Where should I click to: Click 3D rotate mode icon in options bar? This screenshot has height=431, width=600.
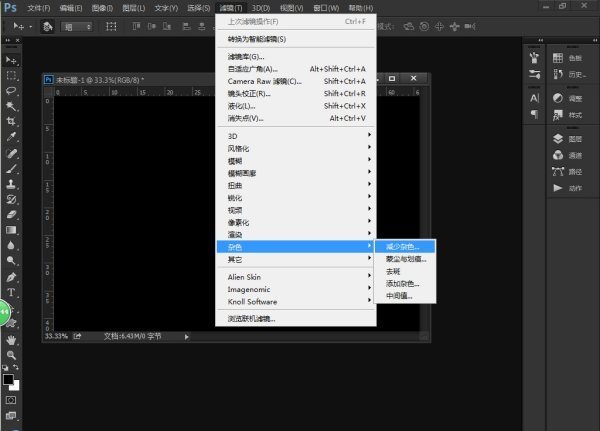409,26
